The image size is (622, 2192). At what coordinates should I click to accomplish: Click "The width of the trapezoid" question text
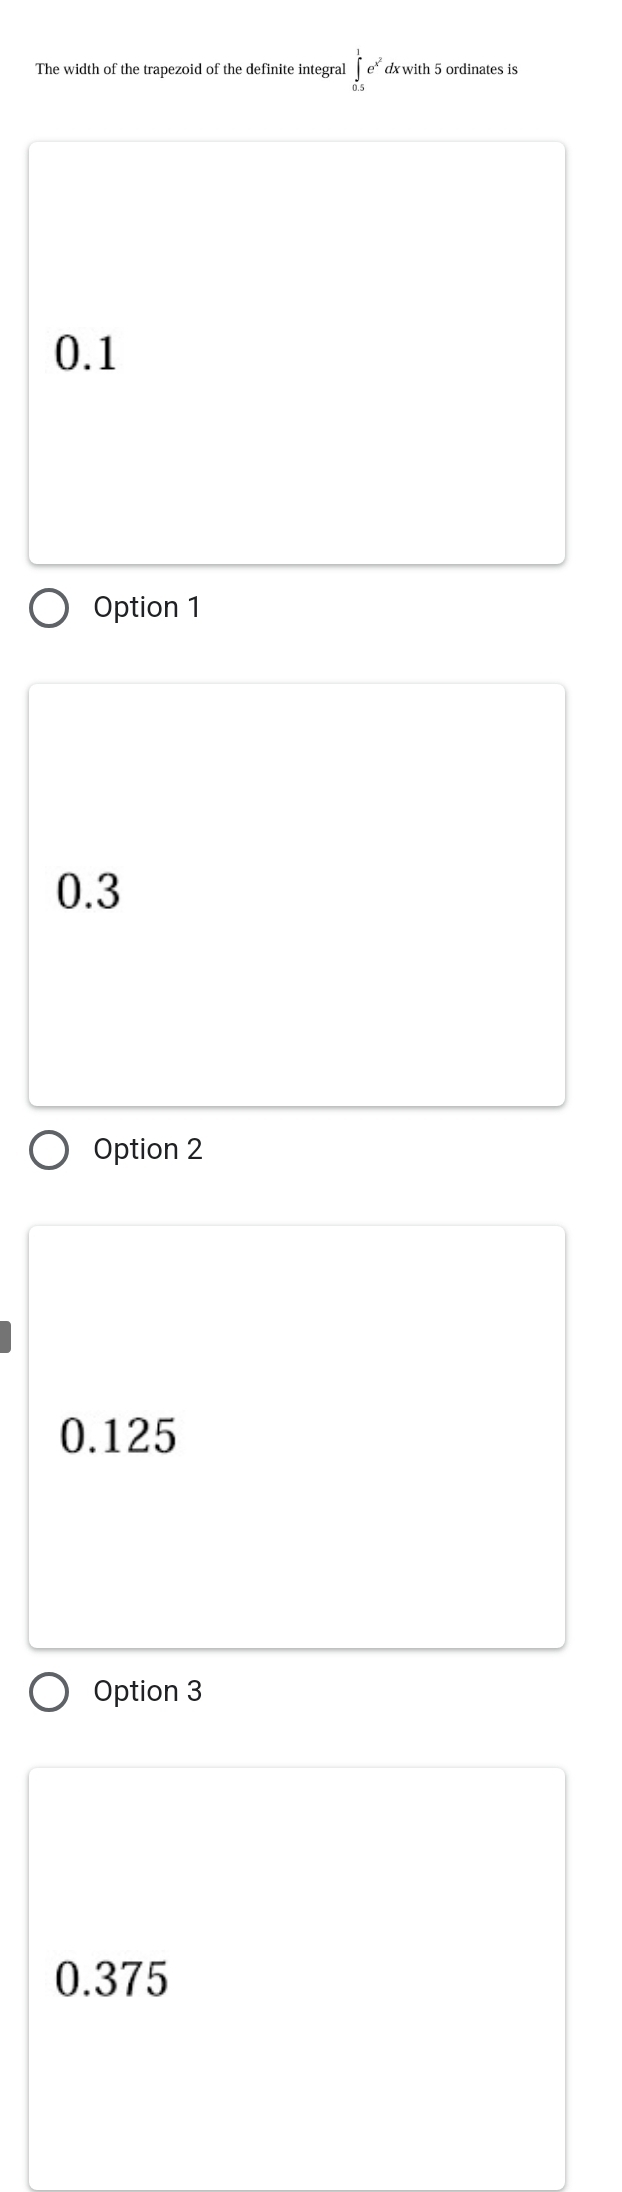point(110,70)
